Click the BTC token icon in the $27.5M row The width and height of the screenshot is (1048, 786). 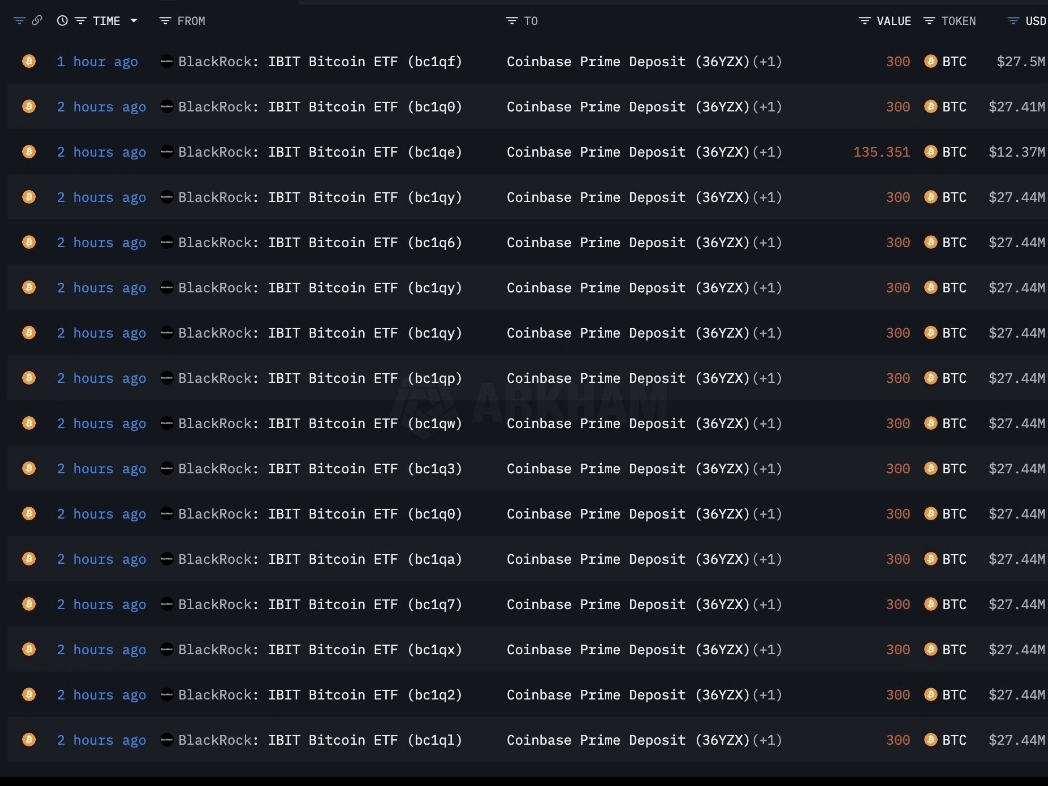click(930, 61)
